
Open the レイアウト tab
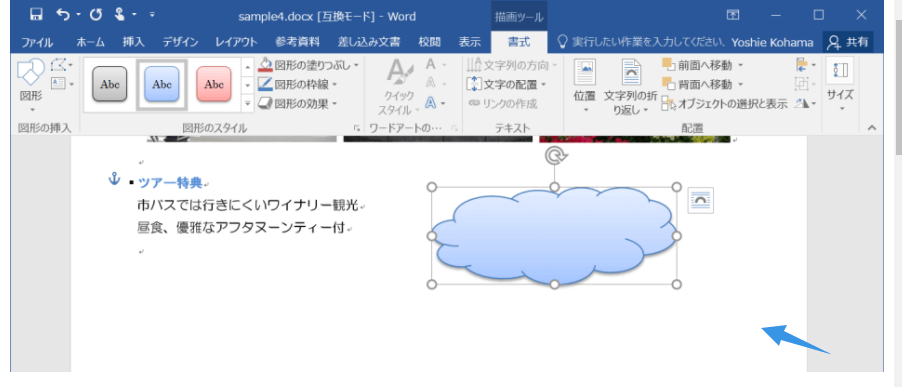coord(236,42)
